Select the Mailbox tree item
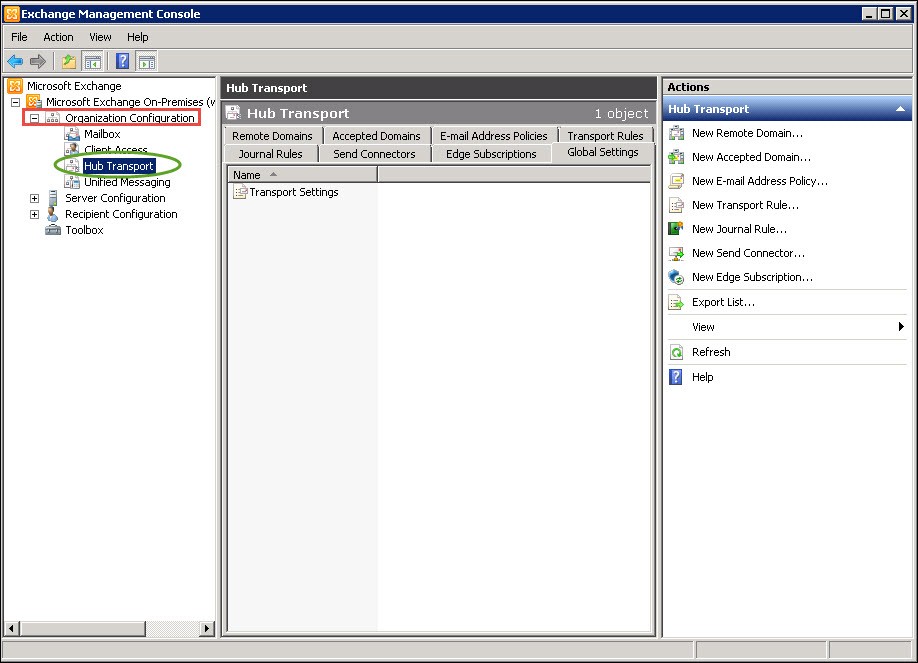918x663 pixels. click(x=102, y=134)
